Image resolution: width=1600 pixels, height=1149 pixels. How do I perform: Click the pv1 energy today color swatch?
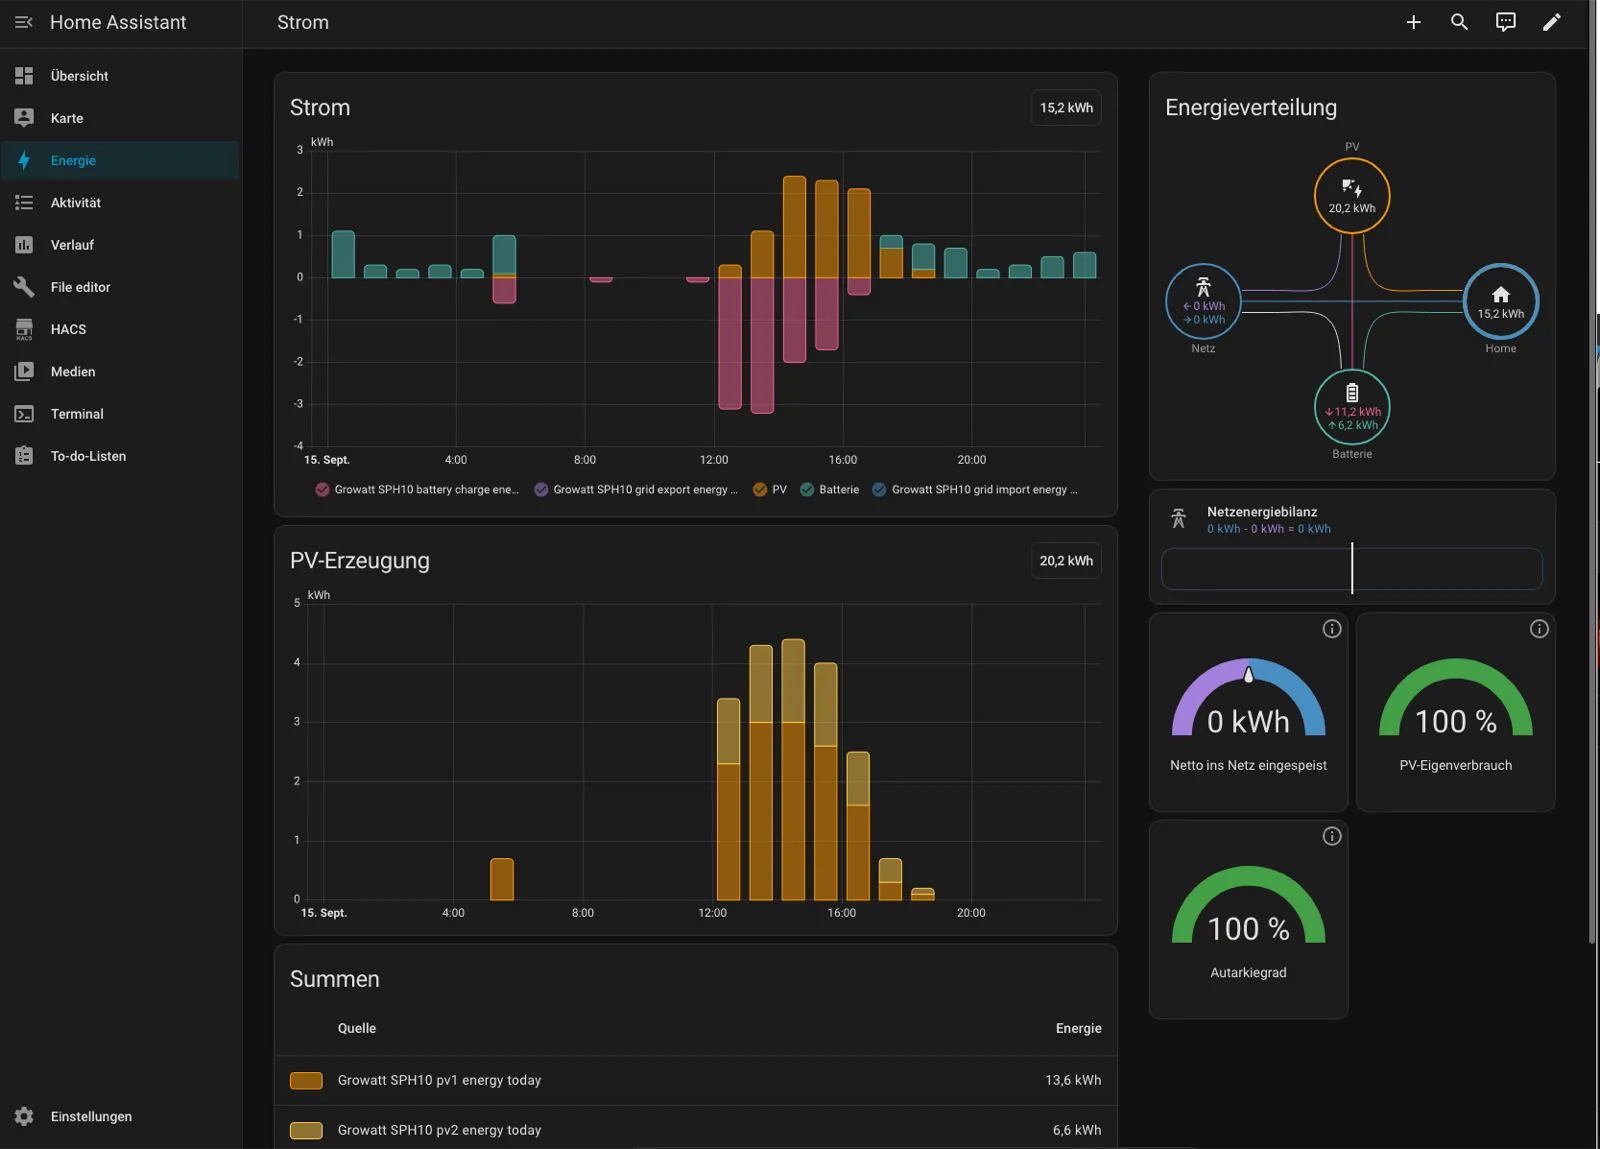tap(306, 1081)
